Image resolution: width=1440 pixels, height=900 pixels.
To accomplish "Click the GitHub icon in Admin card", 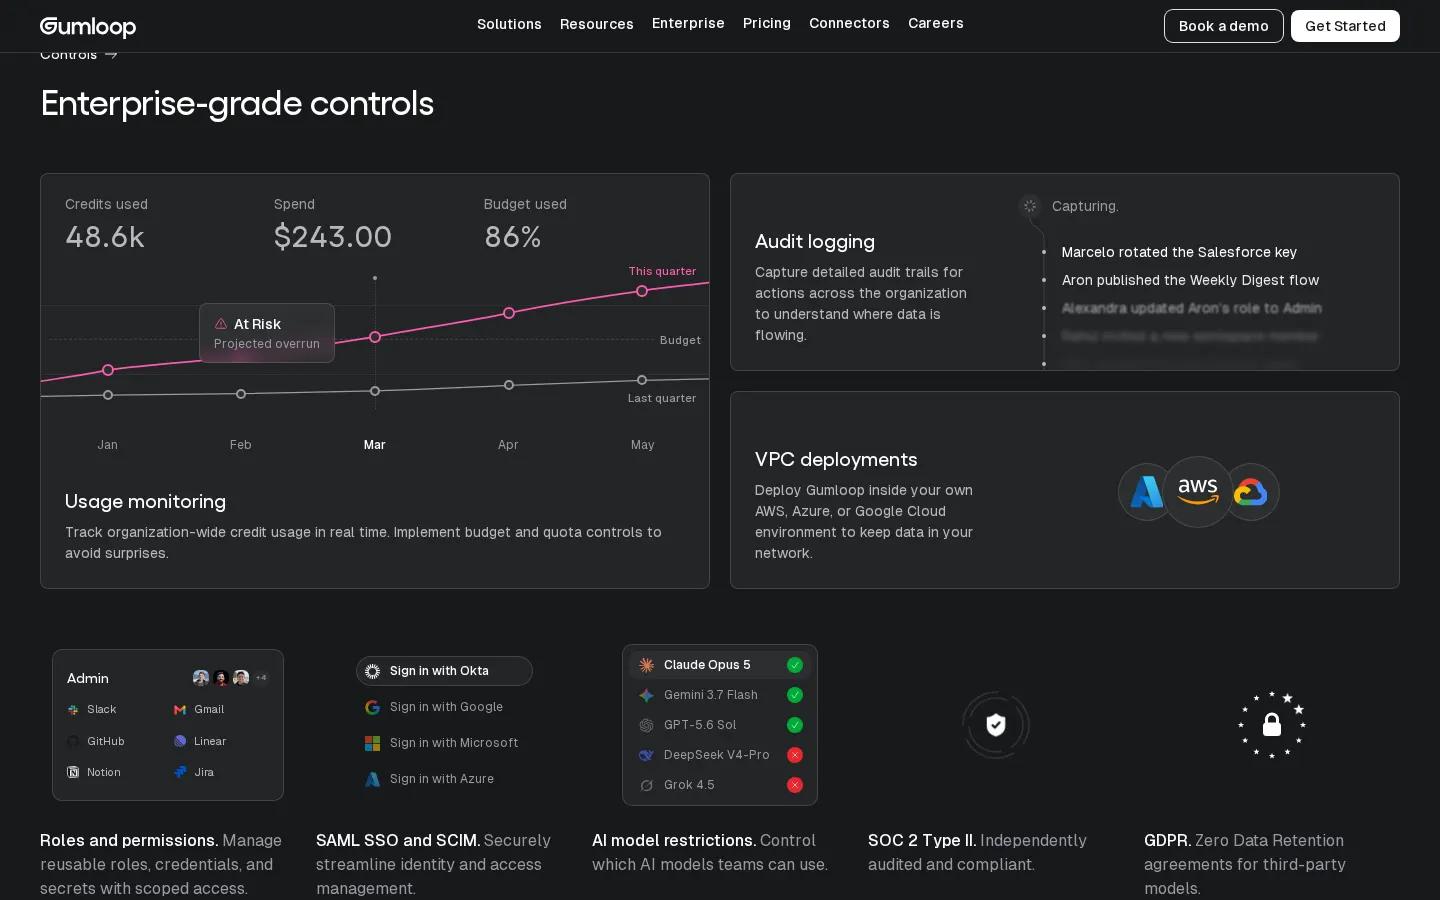I will [73, 742].
